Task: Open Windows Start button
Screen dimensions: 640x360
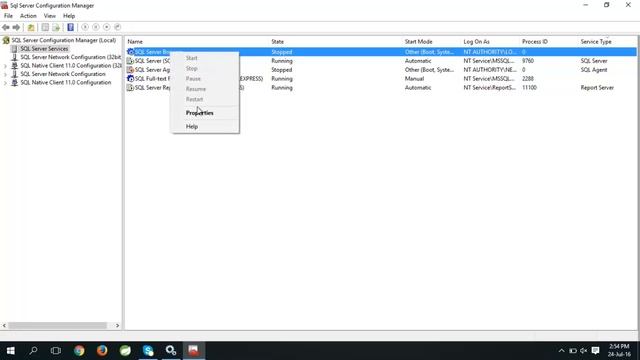Action: click(11, 351)
